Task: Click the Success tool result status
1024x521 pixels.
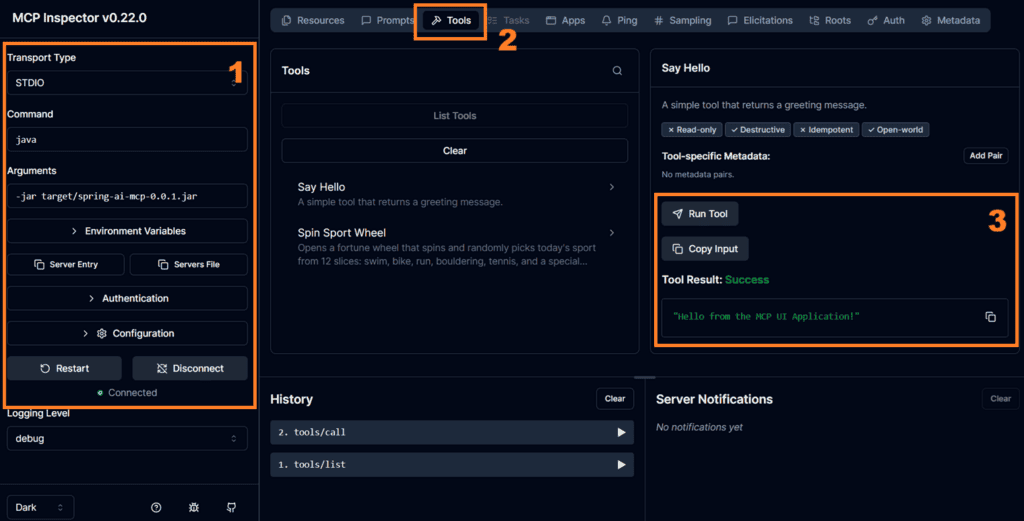Action: point(747,279)
